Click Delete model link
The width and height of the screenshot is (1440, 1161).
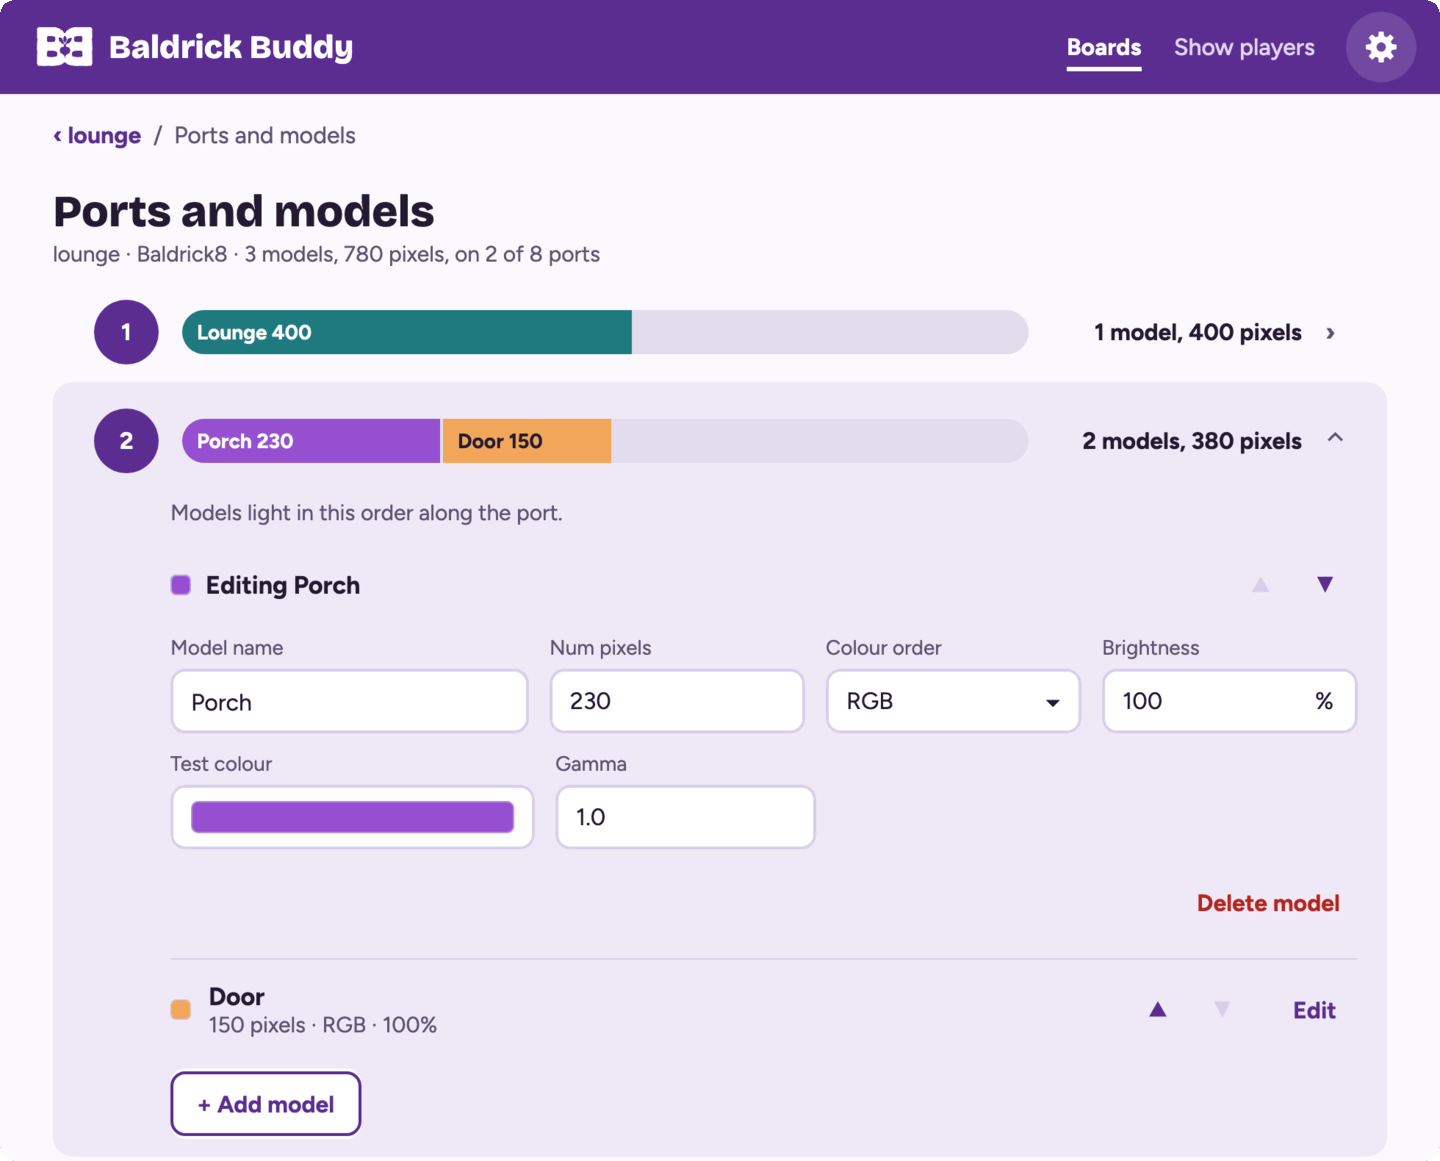click(1268, 903)
